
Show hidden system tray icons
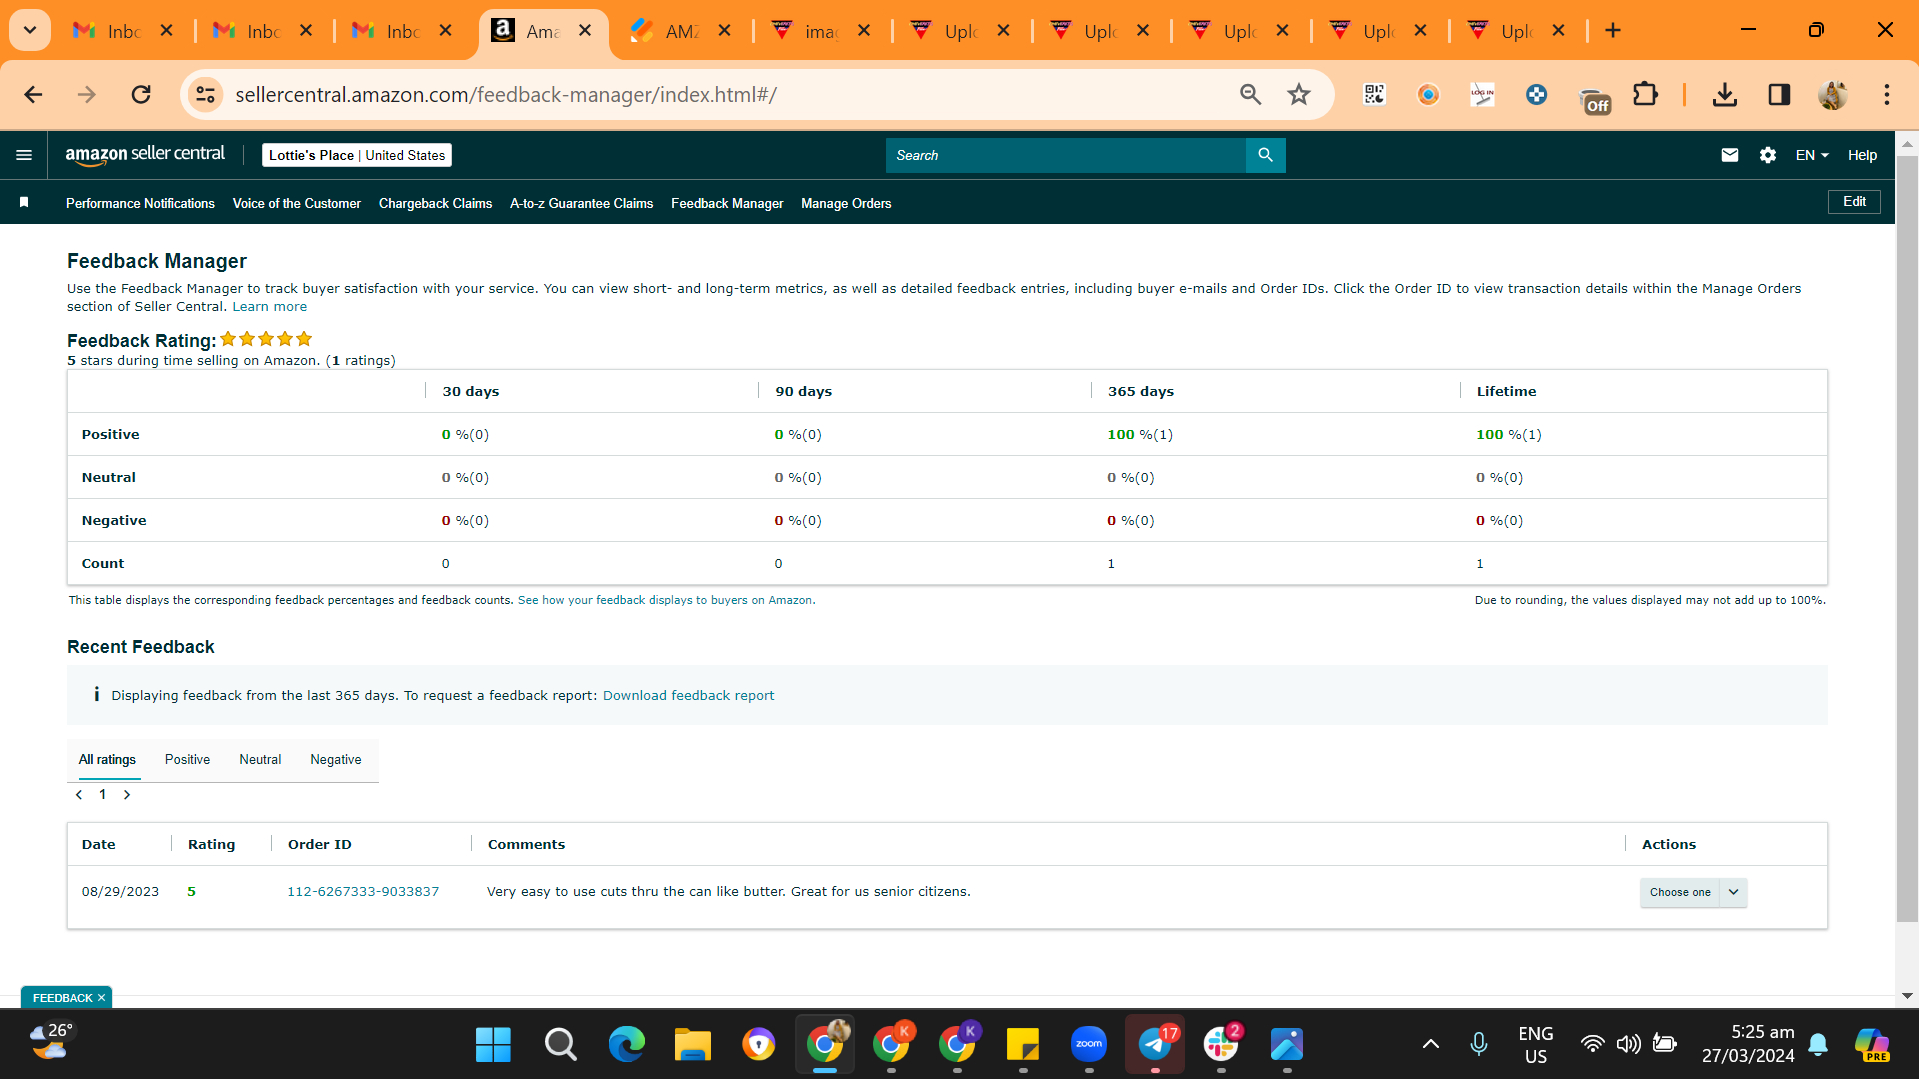pyautogui.click(x=1430, y=1045)
